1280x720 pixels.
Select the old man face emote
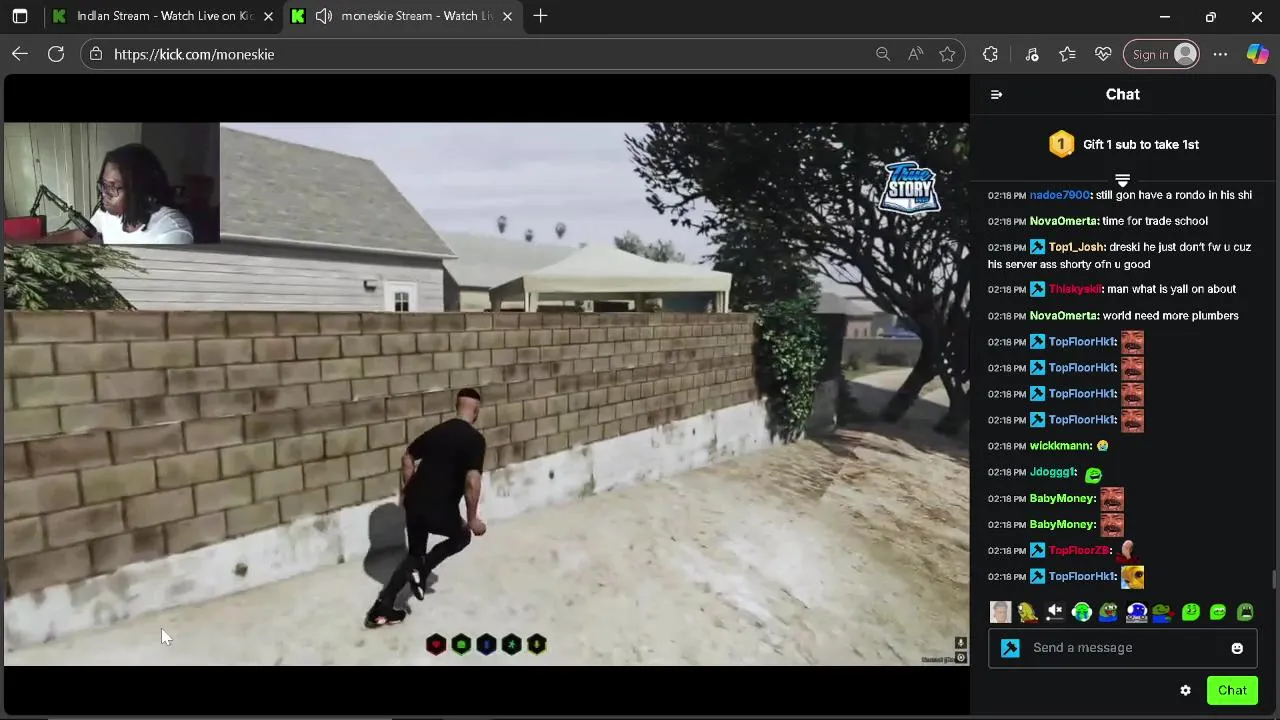1000,612
